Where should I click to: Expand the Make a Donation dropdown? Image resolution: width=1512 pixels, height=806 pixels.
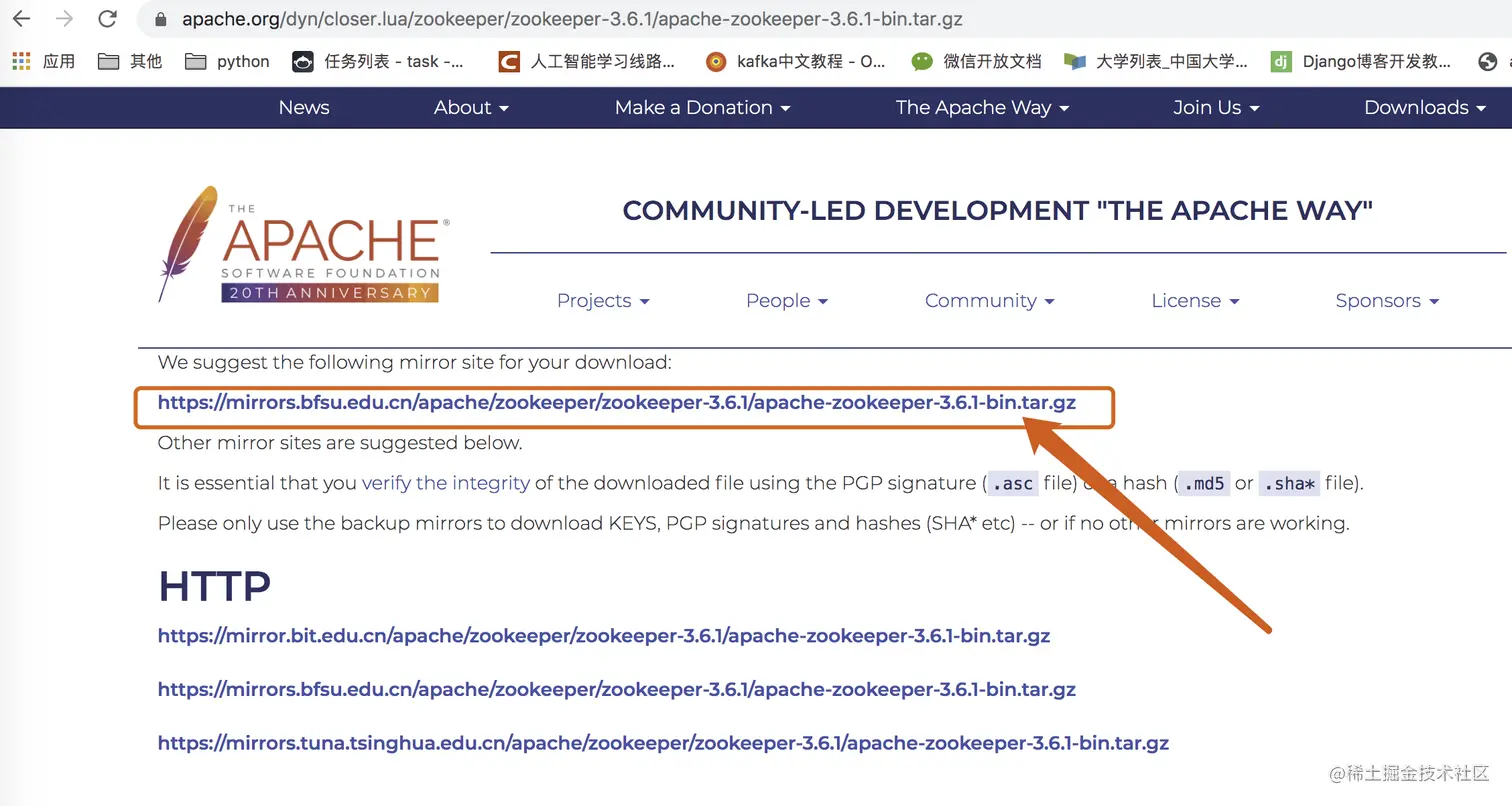click(702, 107)
